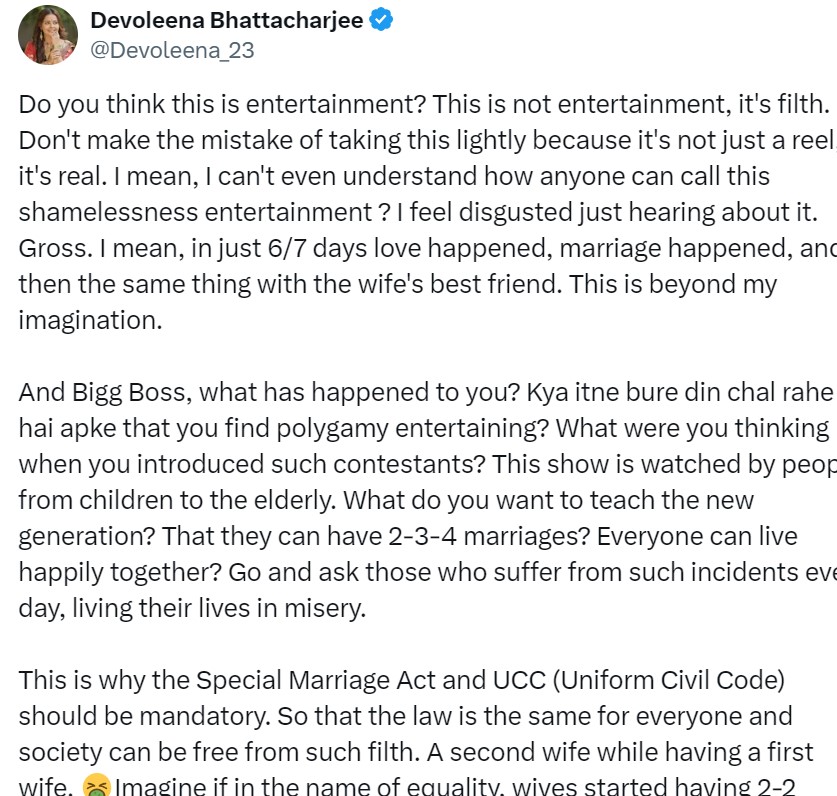
Task: Click Devoleena's profile avatar photo
Action: pos(48,34)
